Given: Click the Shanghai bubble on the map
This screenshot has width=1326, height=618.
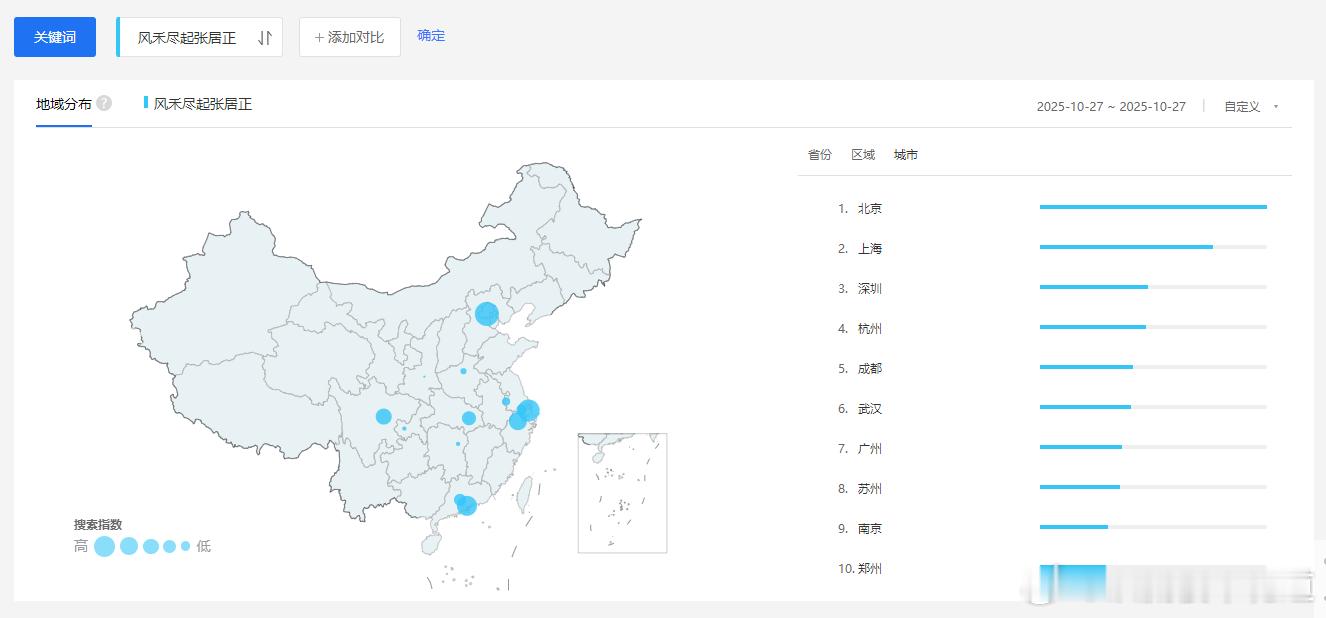Looking at the screenshot, I should pyautogui.click(x=529, y=410).
